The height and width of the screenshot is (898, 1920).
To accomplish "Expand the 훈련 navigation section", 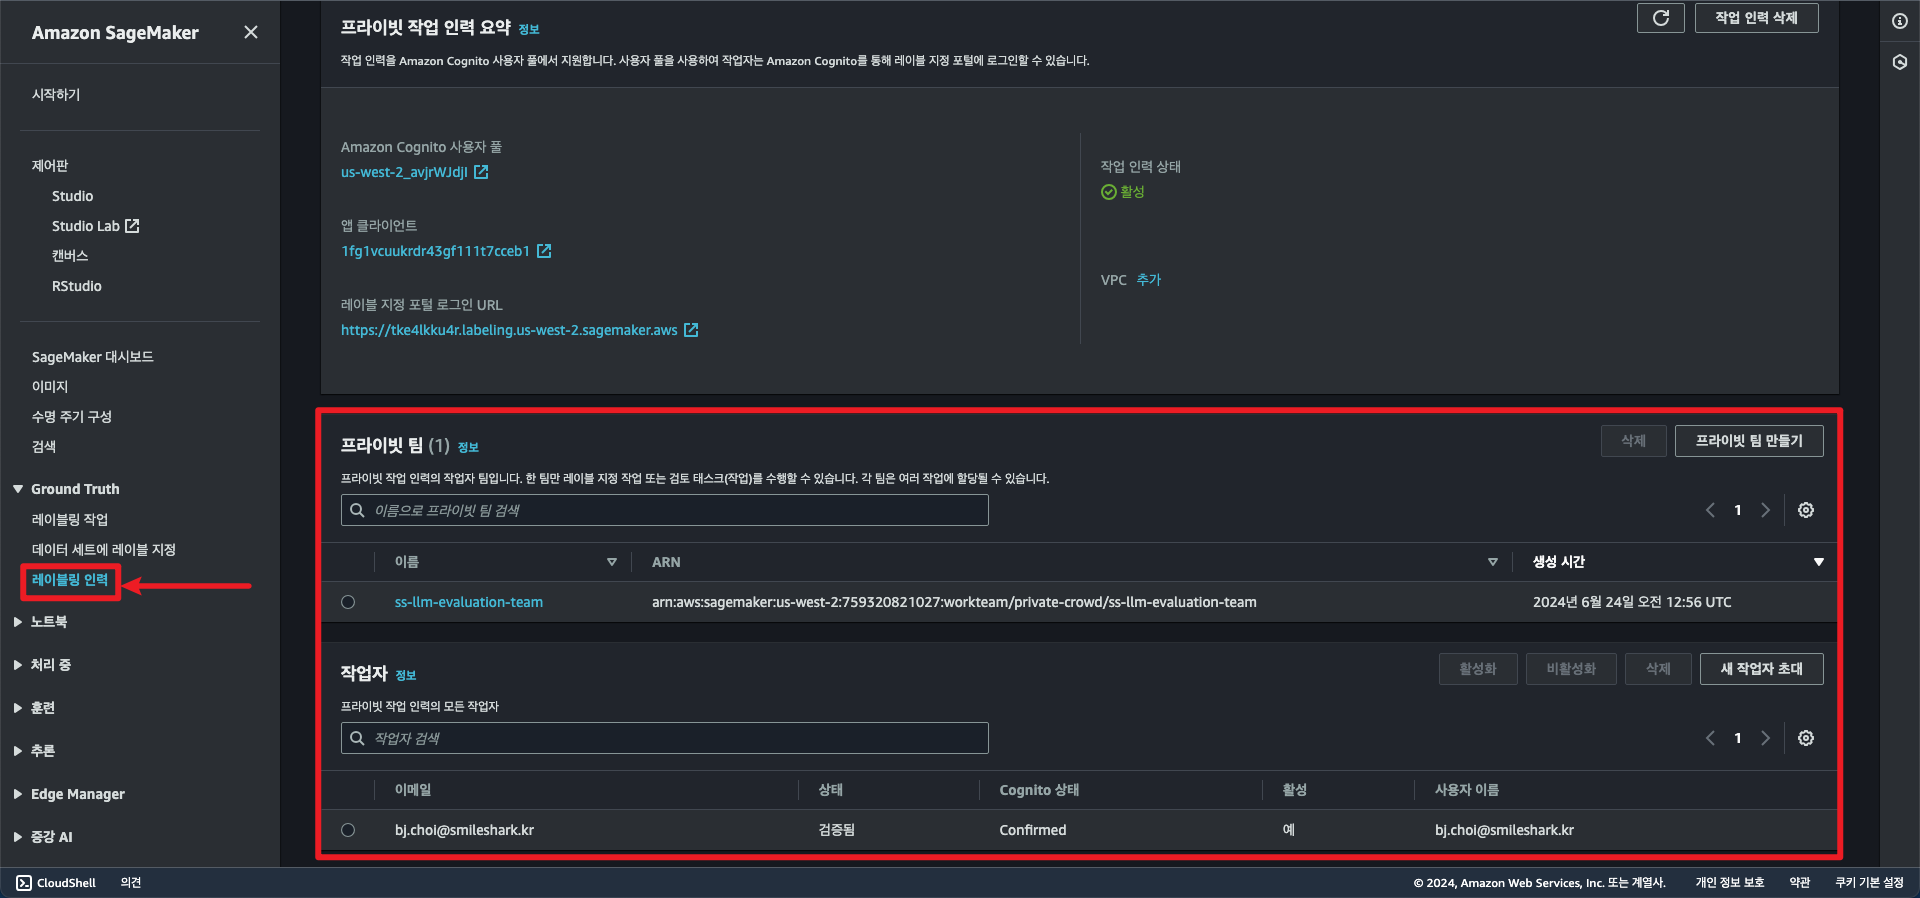I will [x=18, y=708].
